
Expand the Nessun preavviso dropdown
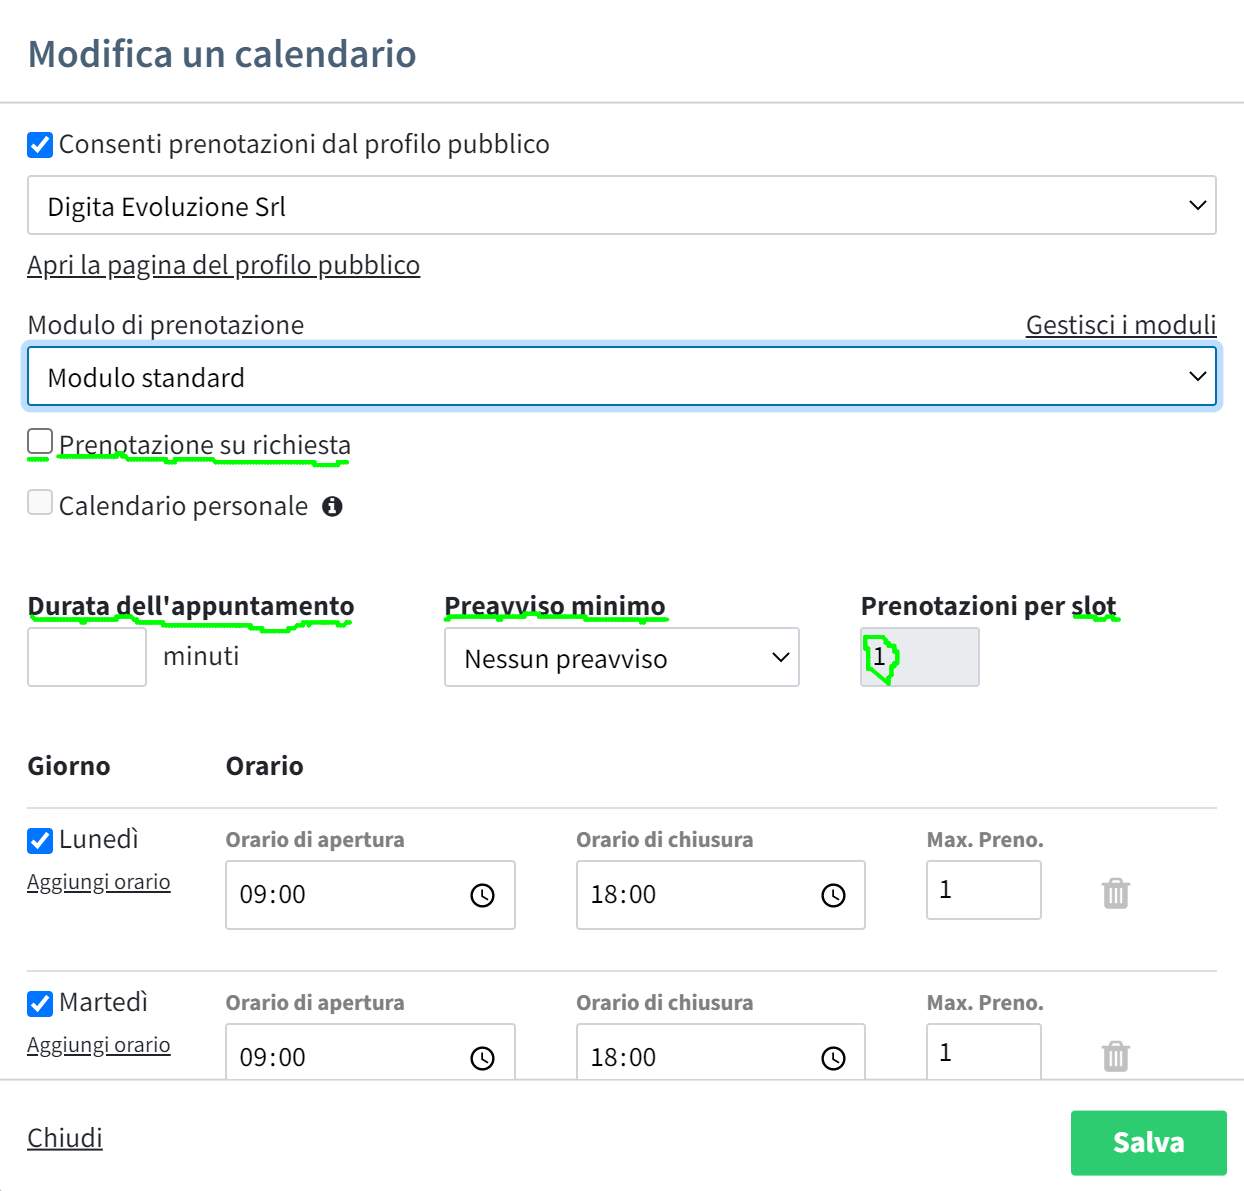coord(622,657)
